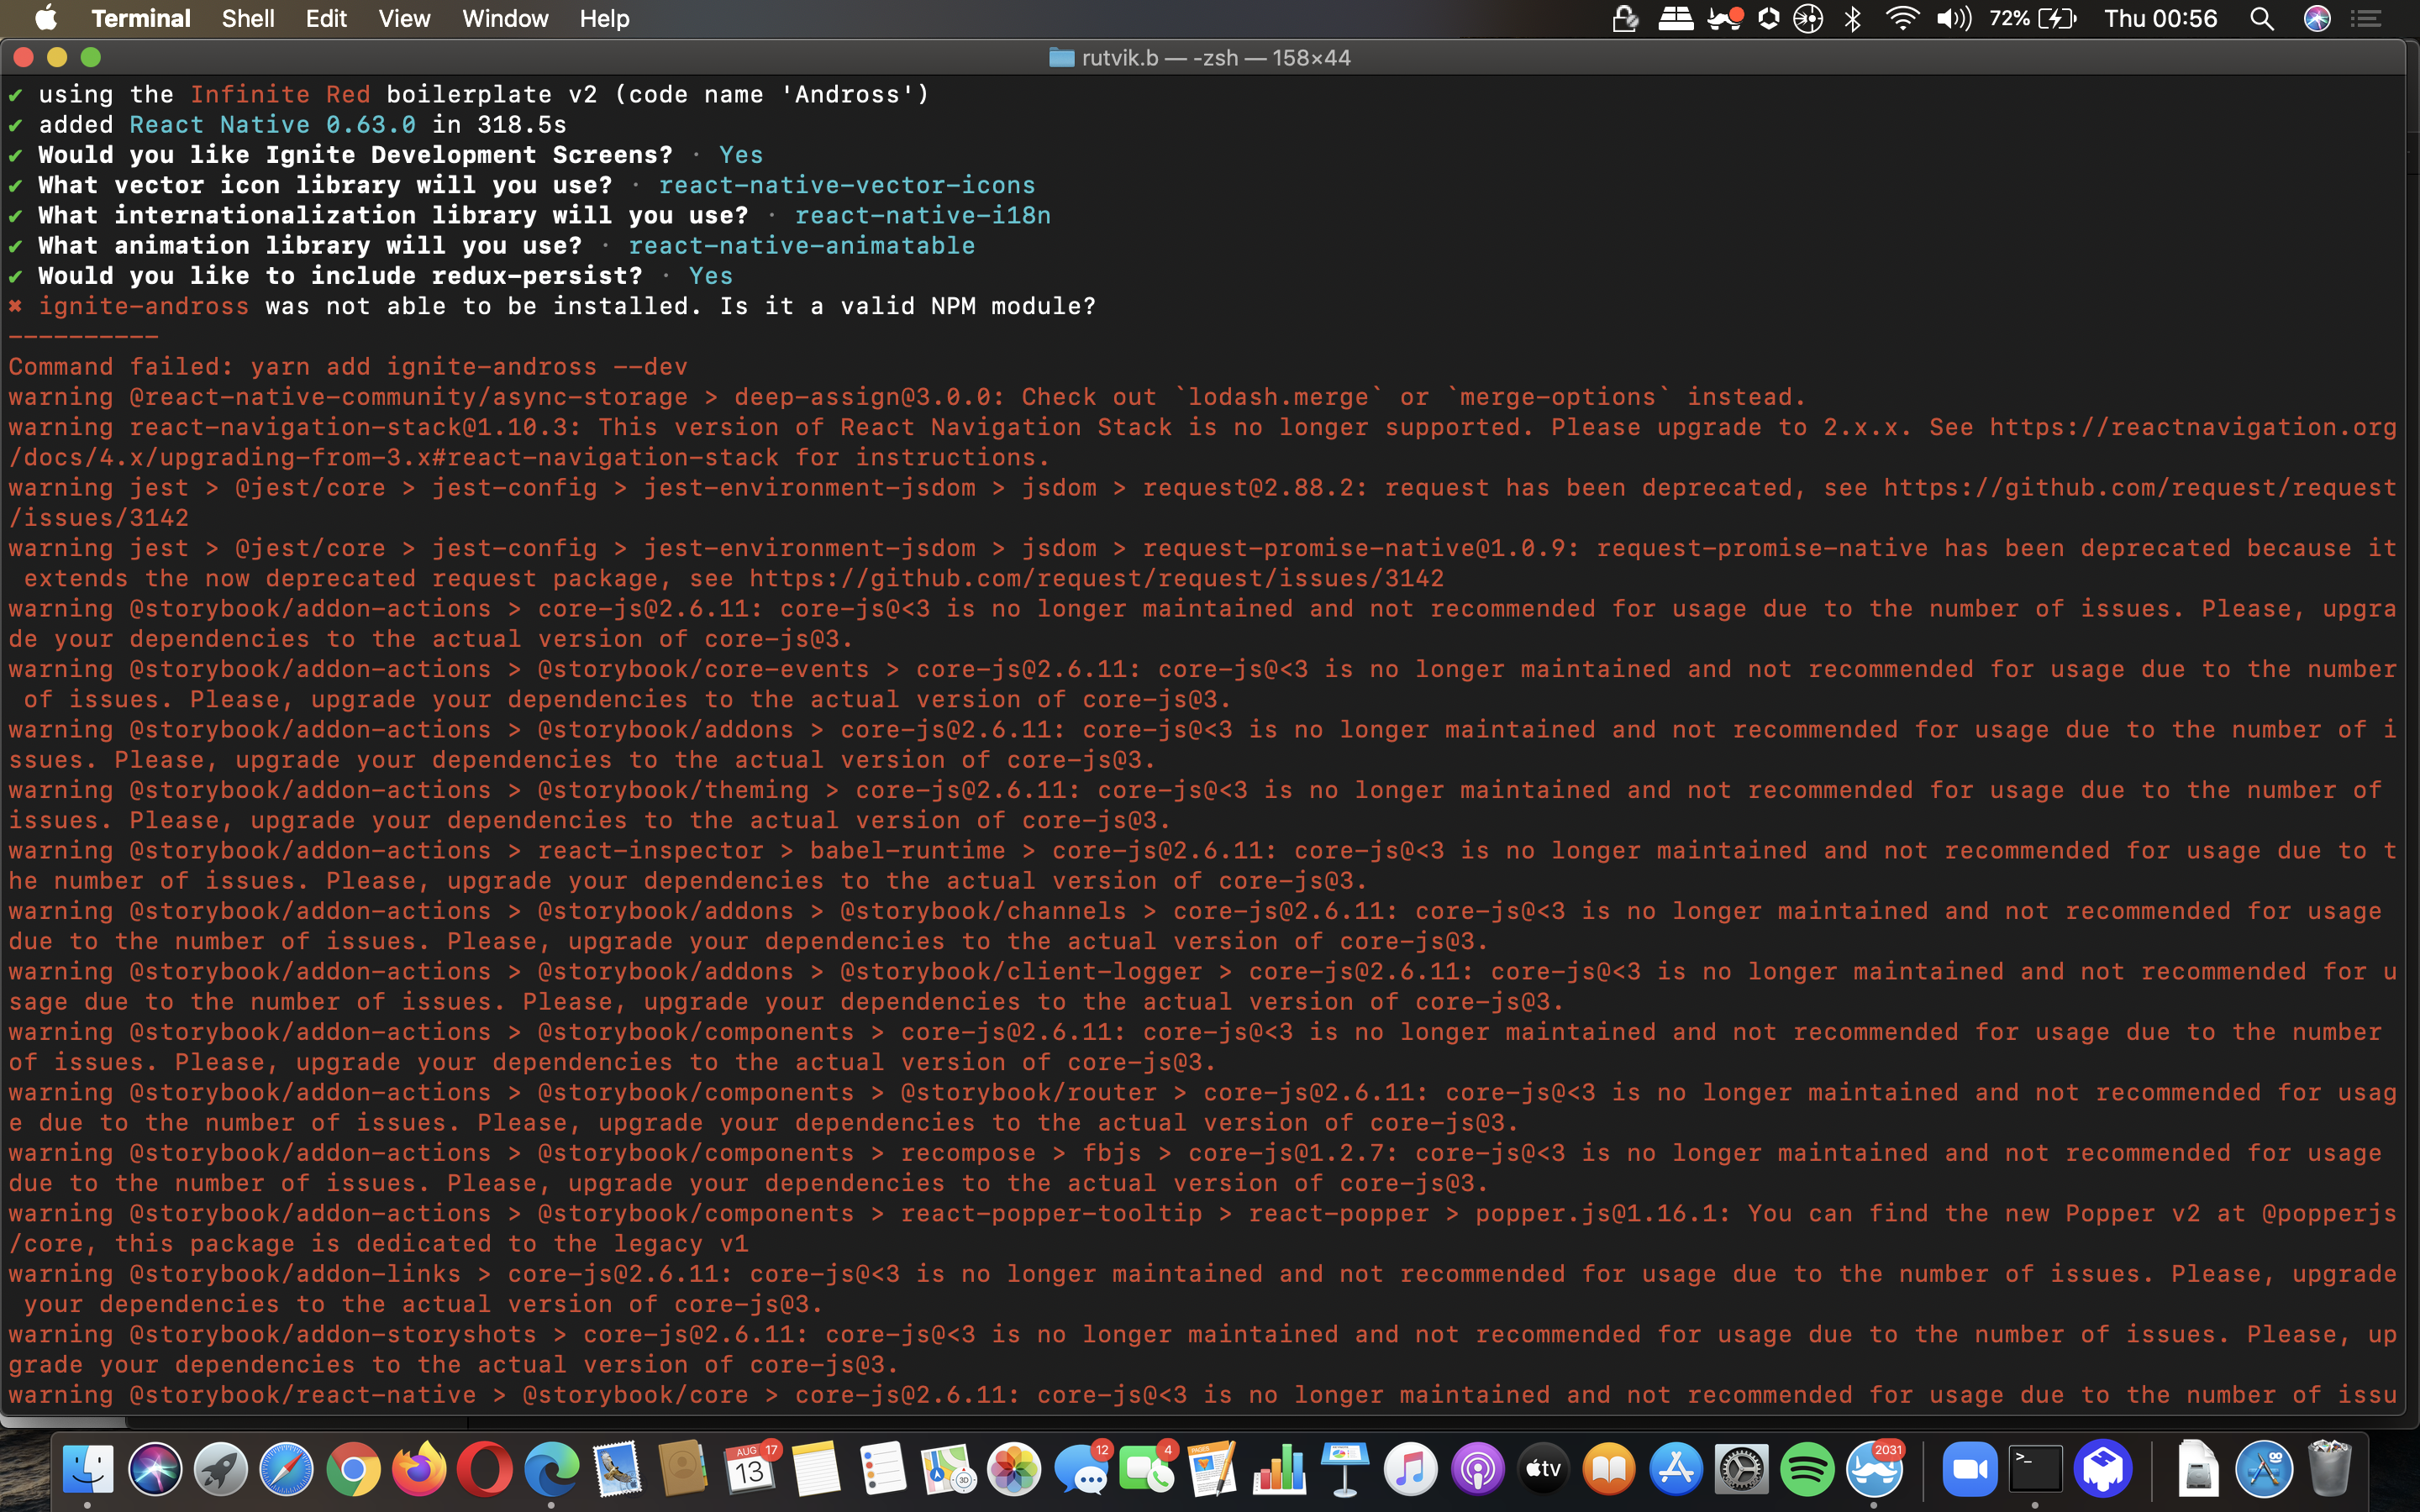Click 'react-native-animatable' answer
2420x1512 pixels.
tap(802, 245)
